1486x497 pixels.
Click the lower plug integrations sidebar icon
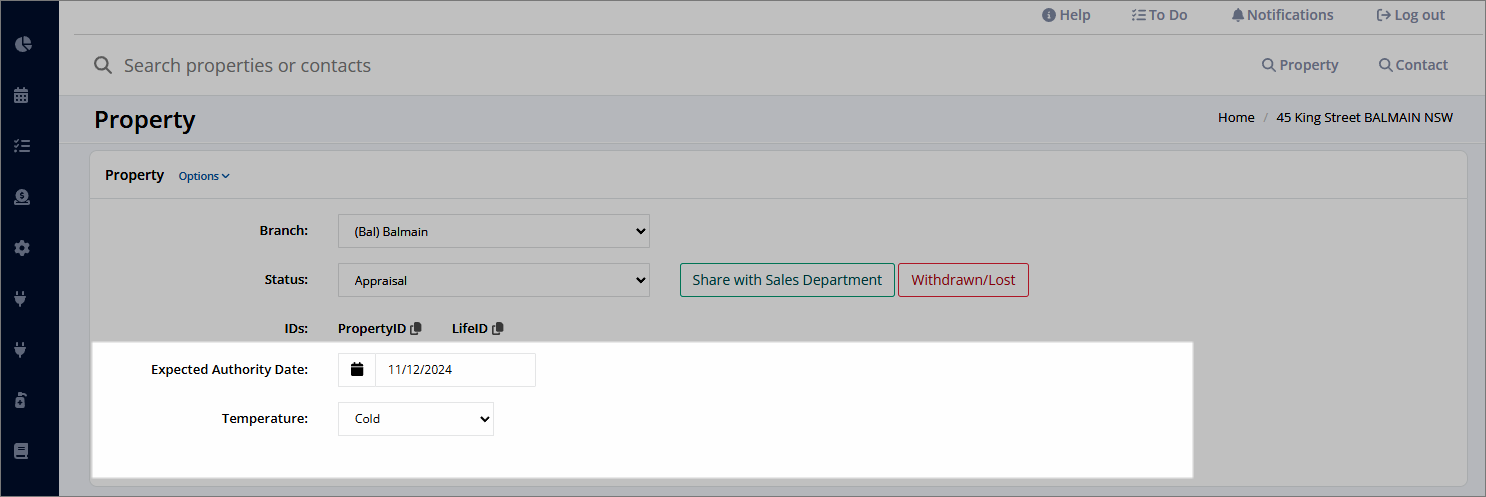(x=22, y=349)
